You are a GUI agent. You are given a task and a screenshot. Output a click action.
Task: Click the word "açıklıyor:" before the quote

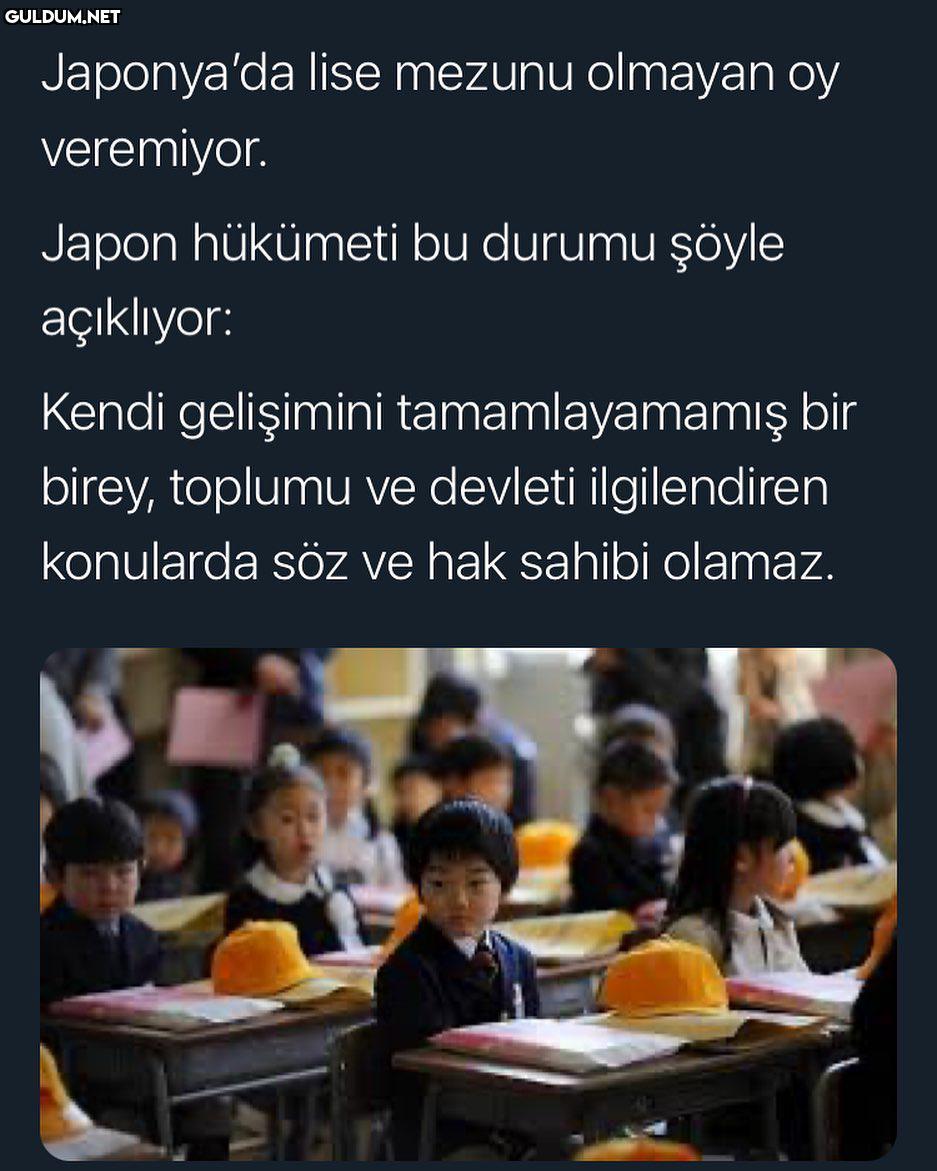[x=137, y=320]
